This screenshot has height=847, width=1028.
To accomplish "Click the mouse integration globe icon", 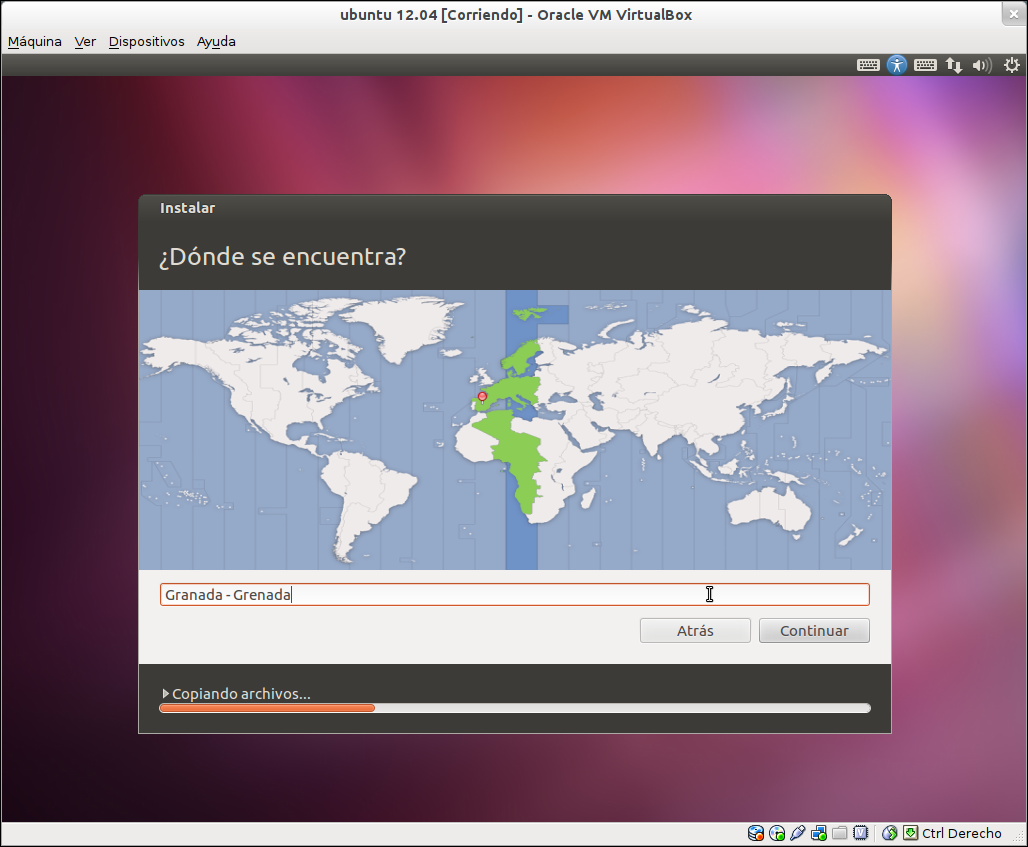I will coord(890,833).
